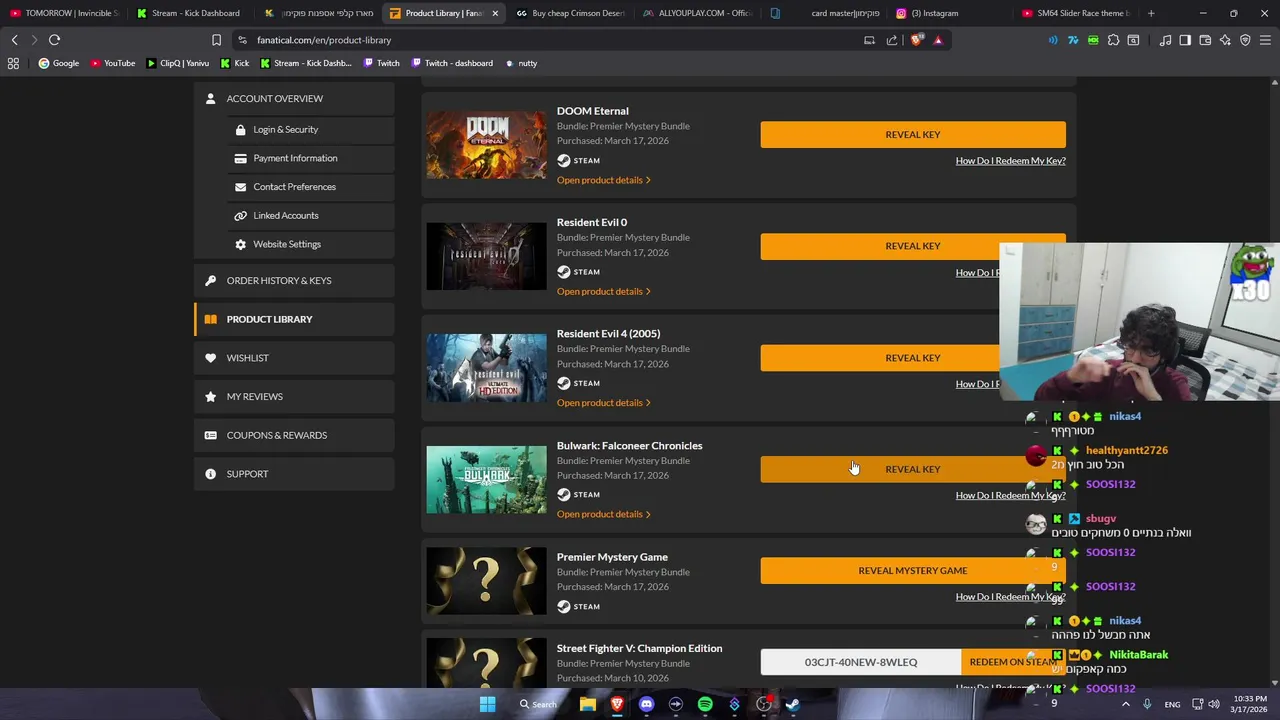Go to Order History & Keys
1280x720 pixels.
click(x=294, y=280)
